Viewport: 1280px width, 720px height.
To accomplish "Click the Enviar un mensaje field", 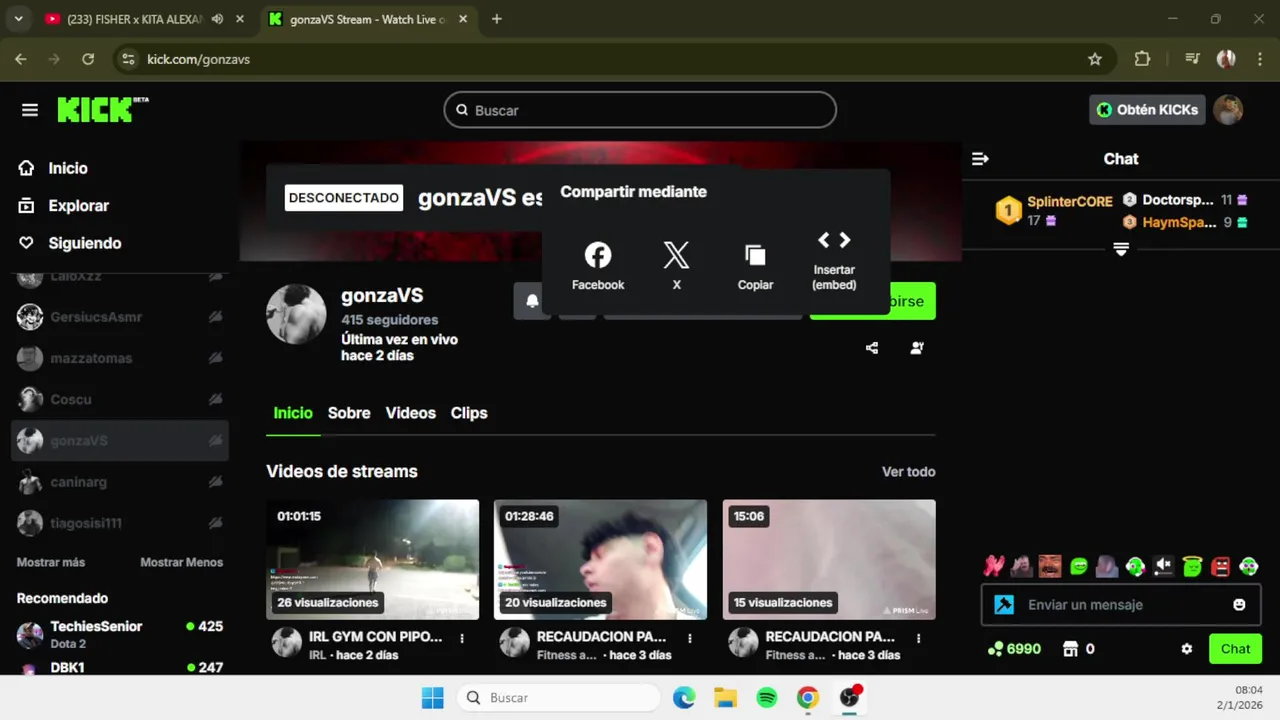I will pyautogui.click(x=1121, y=605).
